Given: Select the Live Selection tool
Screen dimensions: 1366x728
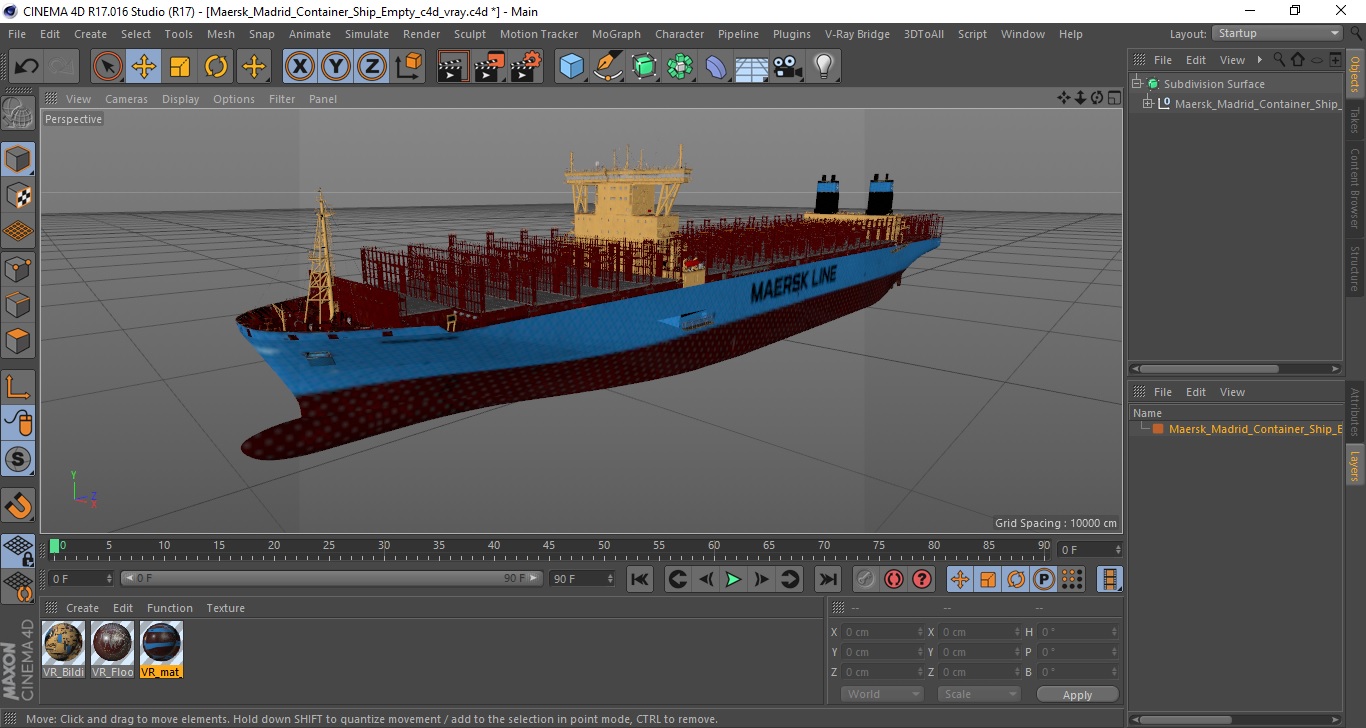Looking at the screenshot, I should click(x=108, y=67).
